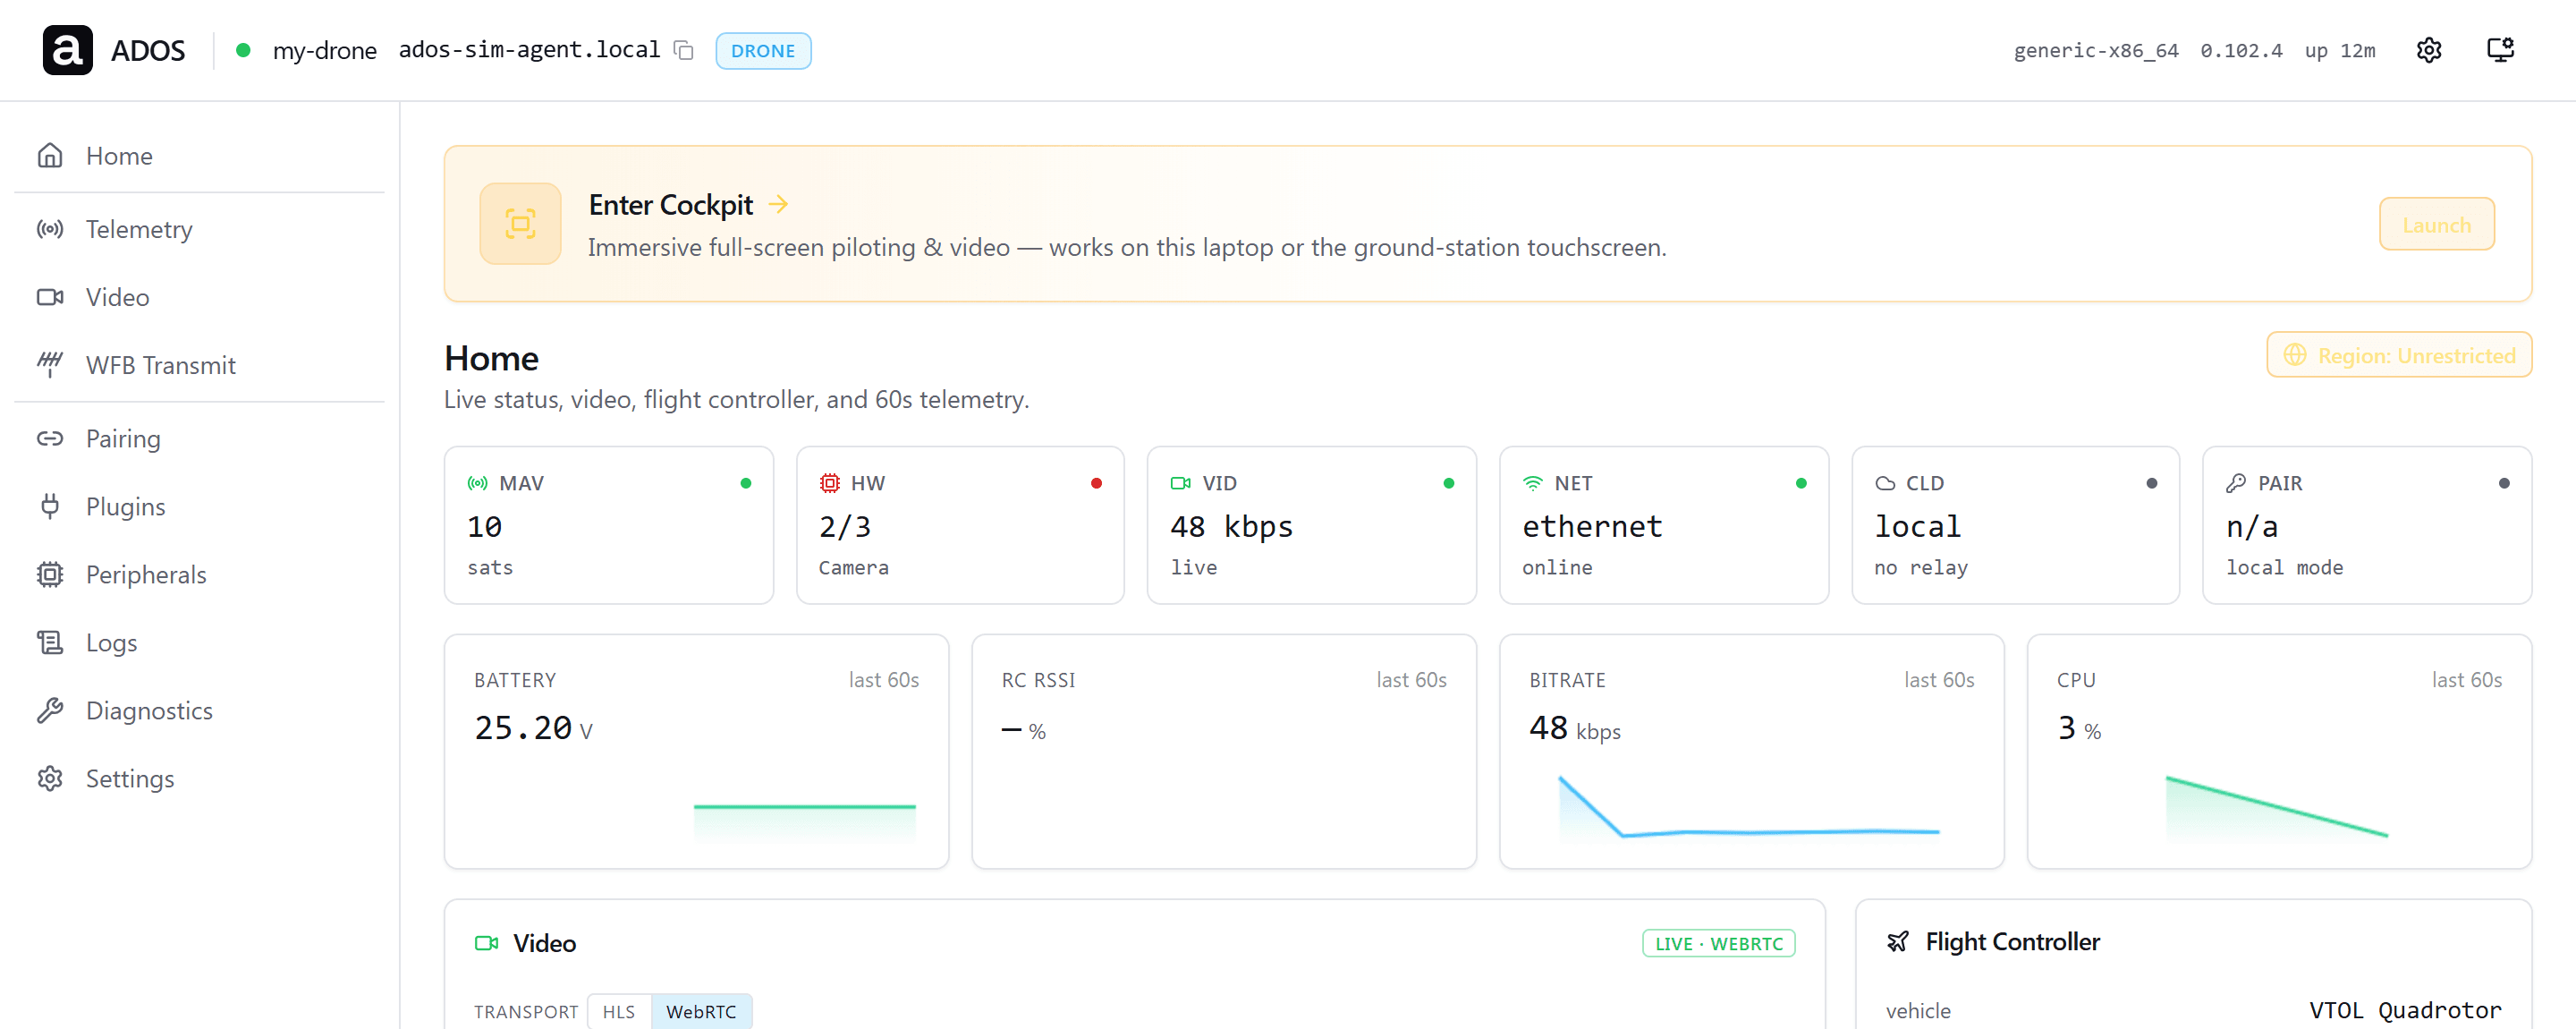Open the settings gear in header
Screen dimensions: 2576x1029
(2429, 50)
